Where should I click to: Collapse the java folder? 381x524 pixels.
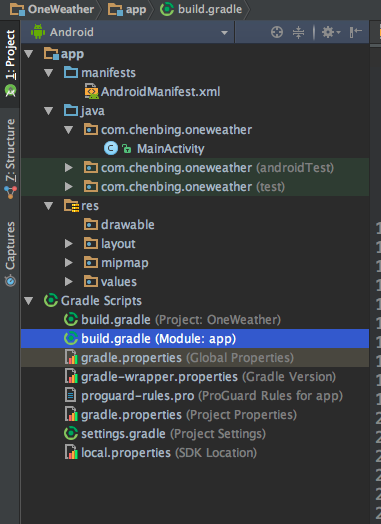(49, 111)
